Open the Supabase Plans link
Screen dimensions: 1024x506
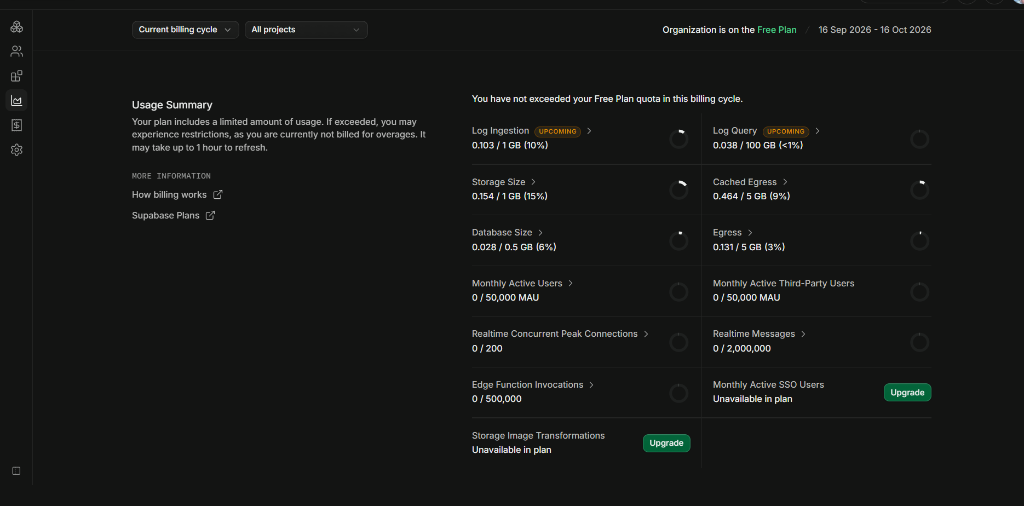pyautogui.click(x=165, y=215)
